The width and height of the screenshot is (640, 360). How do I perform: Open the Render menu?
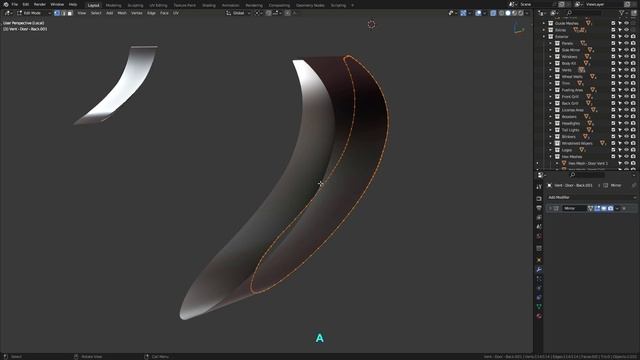tap(40, 4)
